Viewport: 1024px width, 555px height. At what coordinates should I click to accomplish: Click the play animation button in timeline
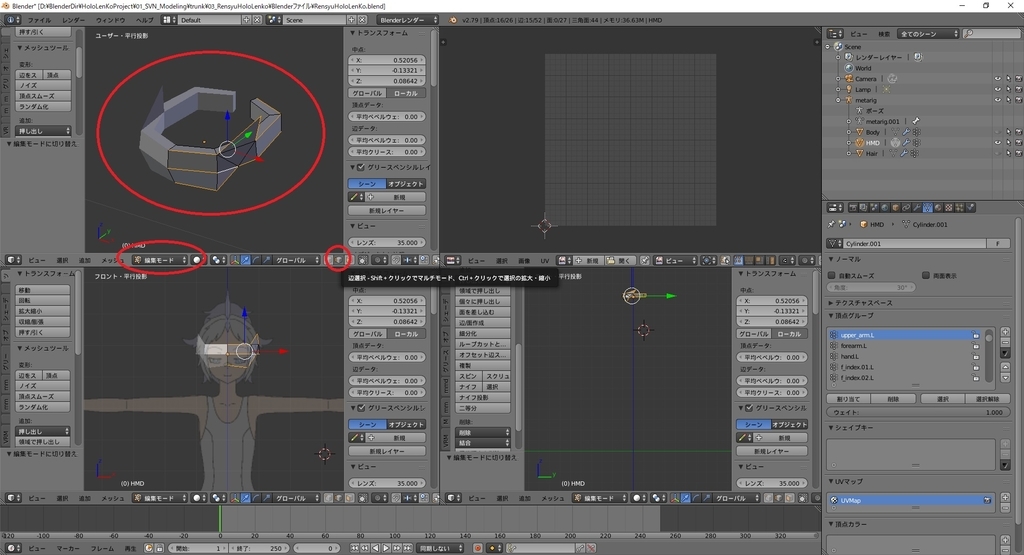tap(386, 548)
